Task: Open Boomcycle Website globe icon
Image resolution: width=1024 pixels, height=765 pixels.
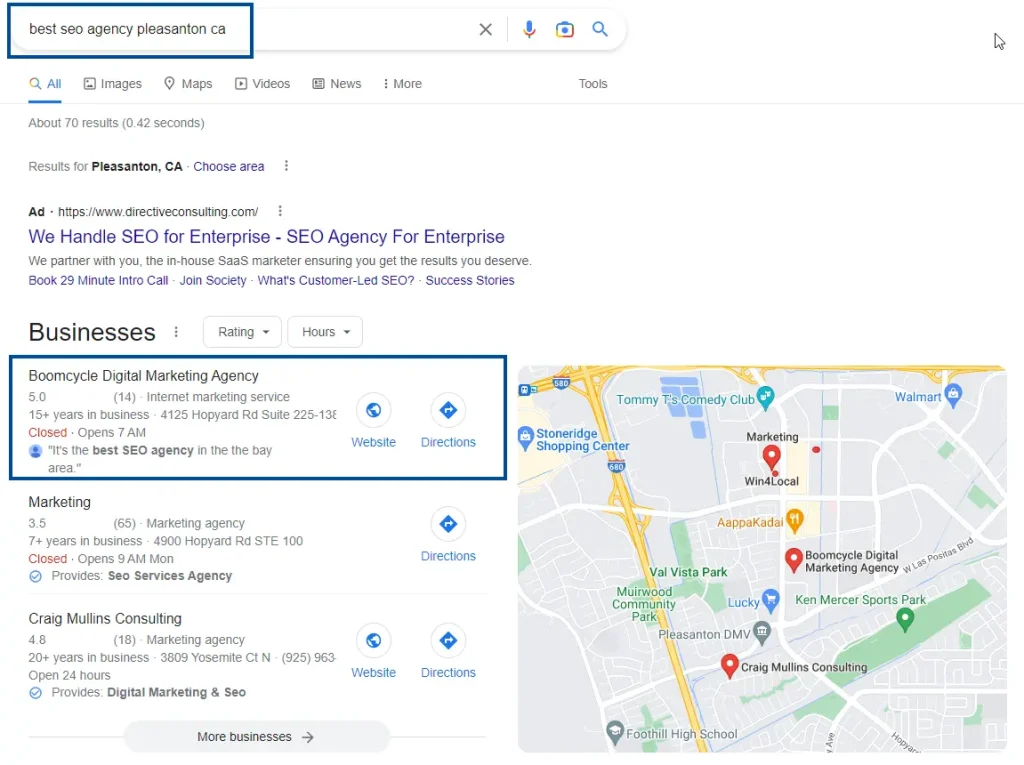Action: pyautogui.click(x=373, y=410)
